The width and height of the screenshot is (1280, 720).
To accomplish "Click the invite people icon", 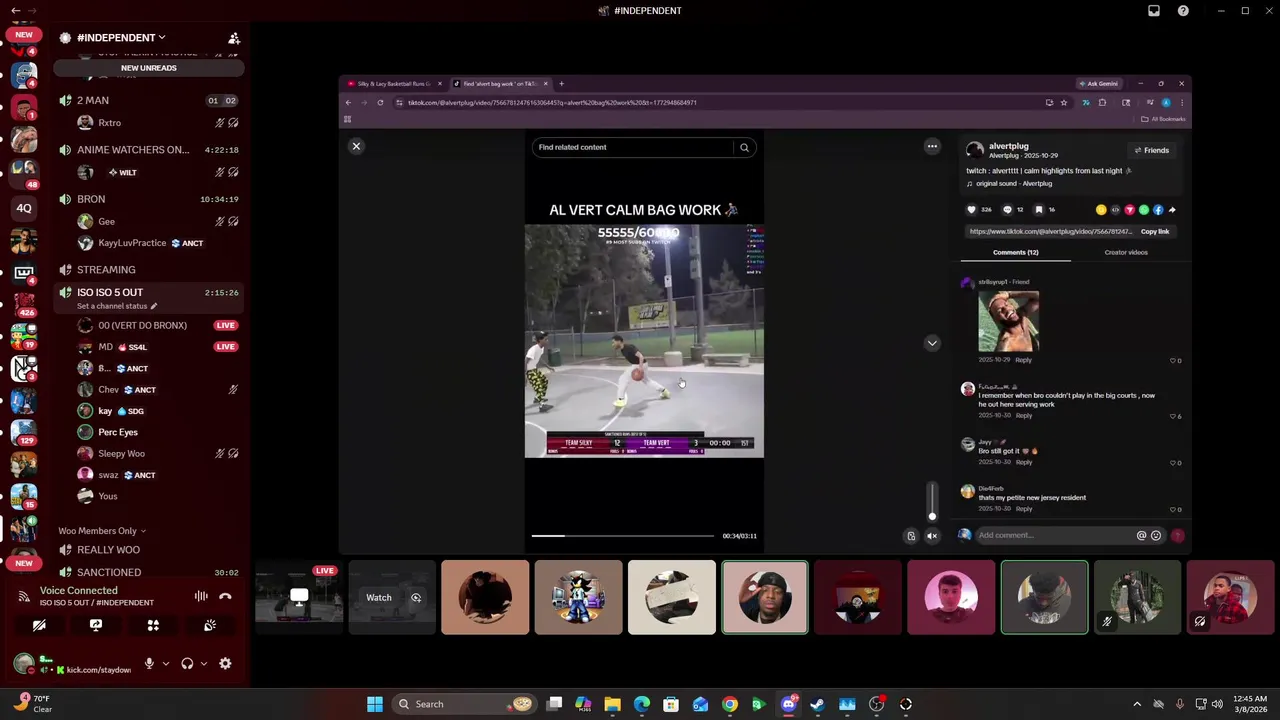I will point(234,38).
